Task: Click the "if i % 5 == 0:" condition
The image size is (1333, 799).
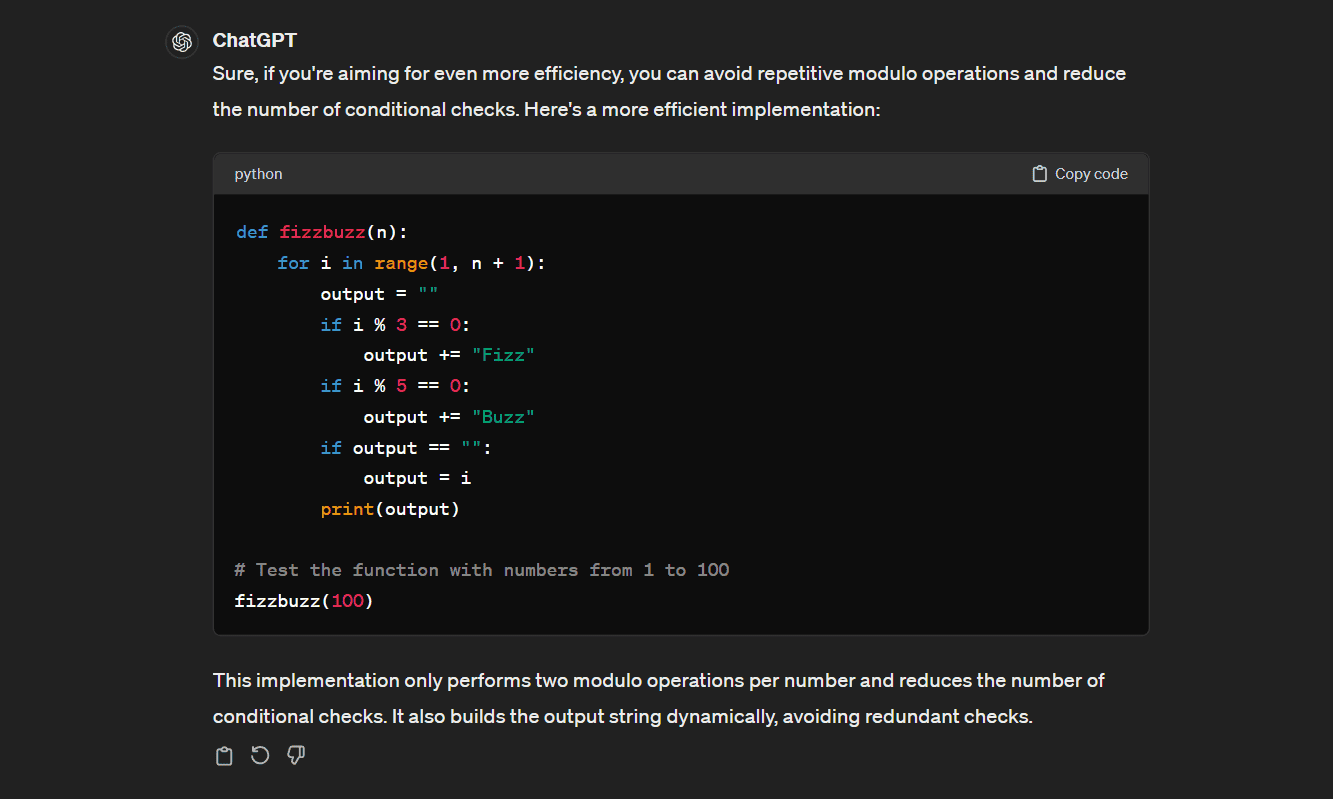Action: [395, 386]
